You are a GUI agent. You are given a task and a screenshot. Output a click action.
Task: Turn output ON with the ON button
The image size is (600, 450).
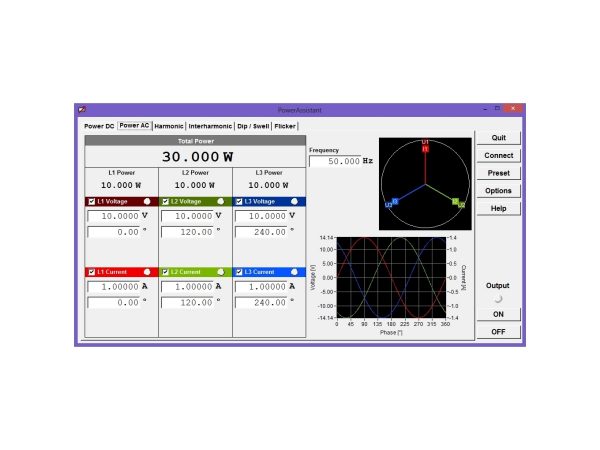pos(497,313)
